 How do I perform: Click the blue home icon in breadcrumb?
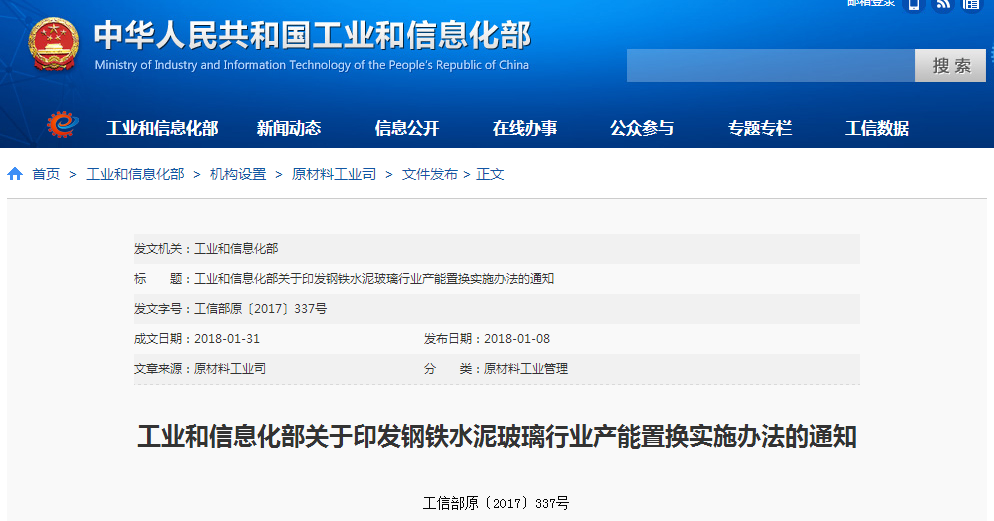15,174
